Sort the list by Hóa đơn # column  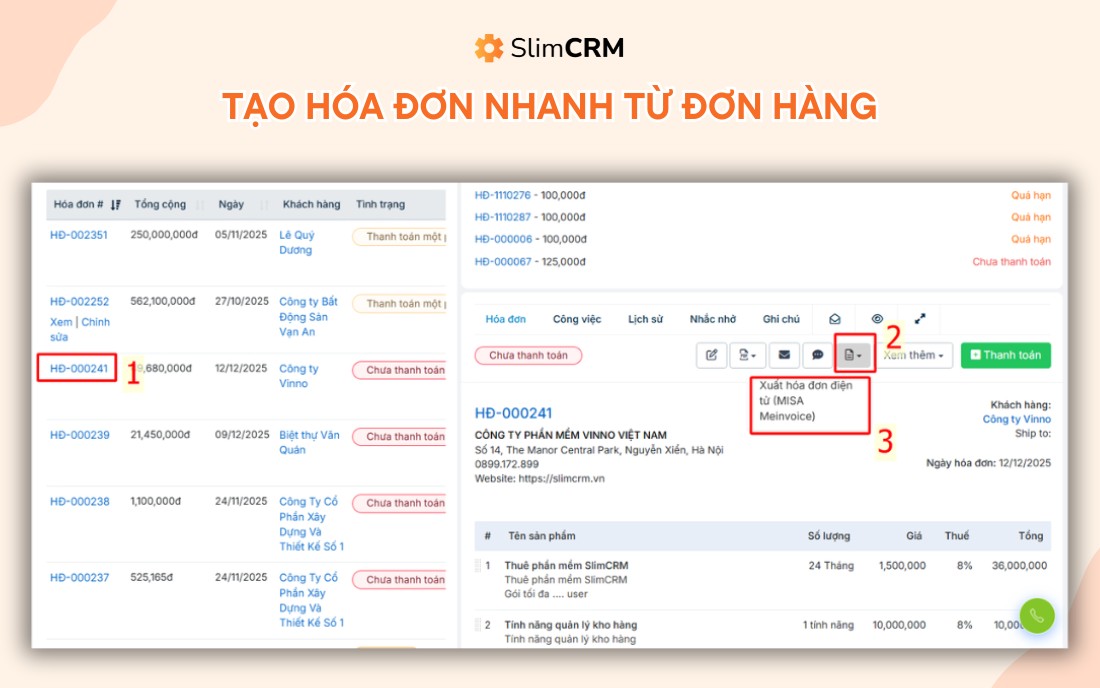(87, 204)
